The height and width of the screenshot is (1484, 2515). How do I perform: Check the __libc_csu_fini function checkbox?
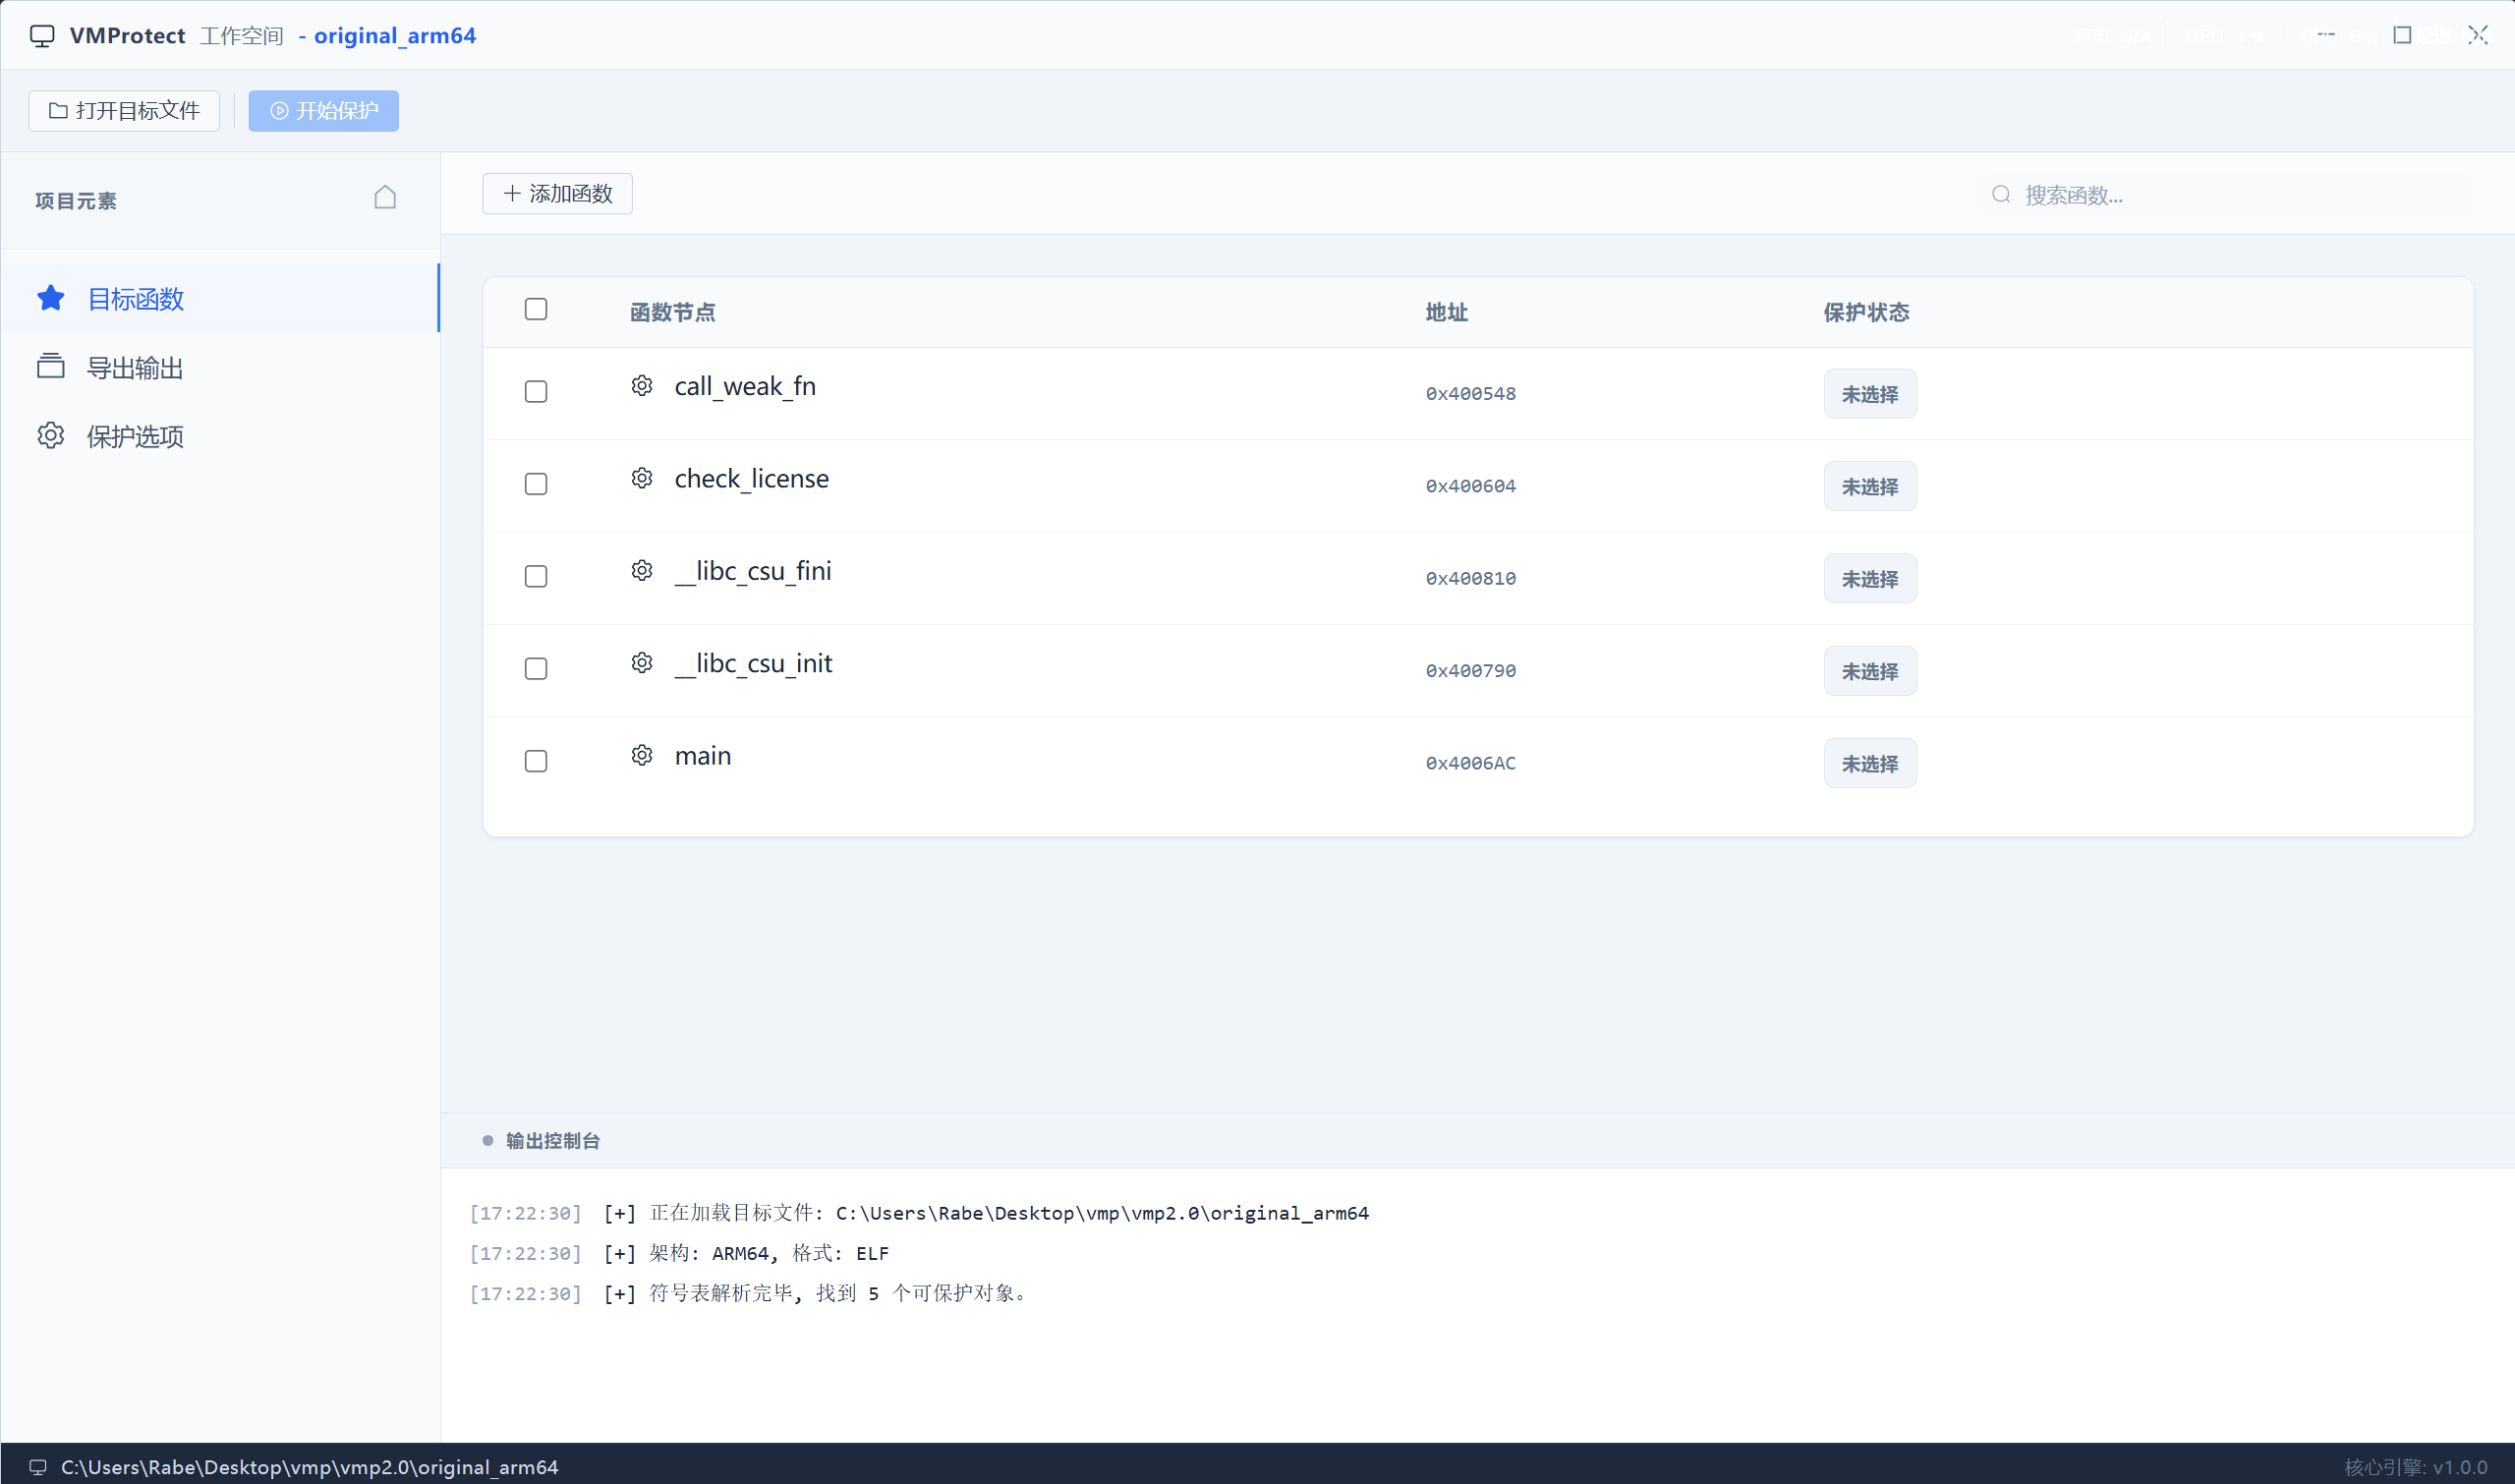536,576
